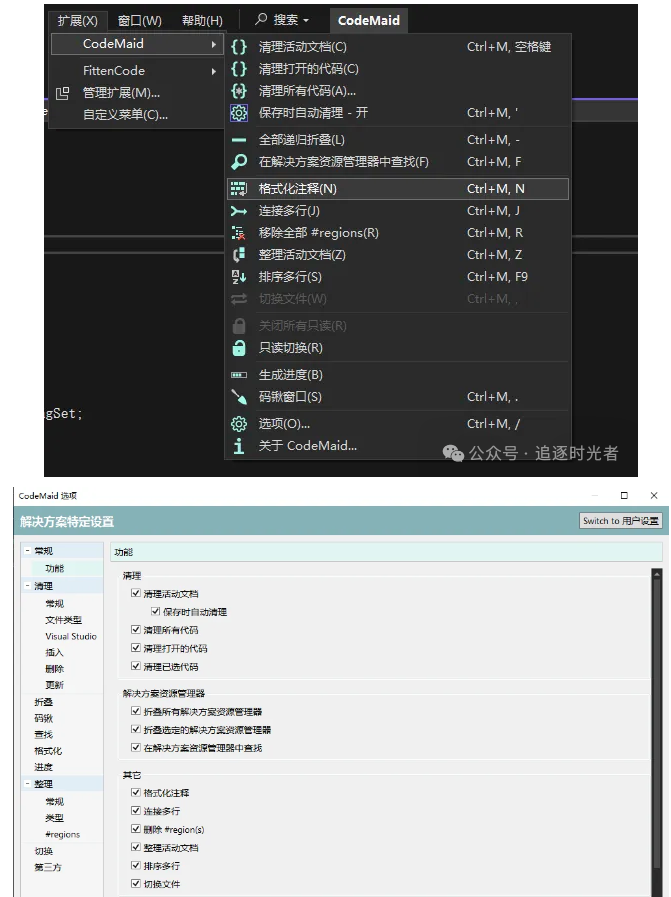Click the icon beside 管理扩展(M)...
This screenshot has height=897, width=671.
62,93
